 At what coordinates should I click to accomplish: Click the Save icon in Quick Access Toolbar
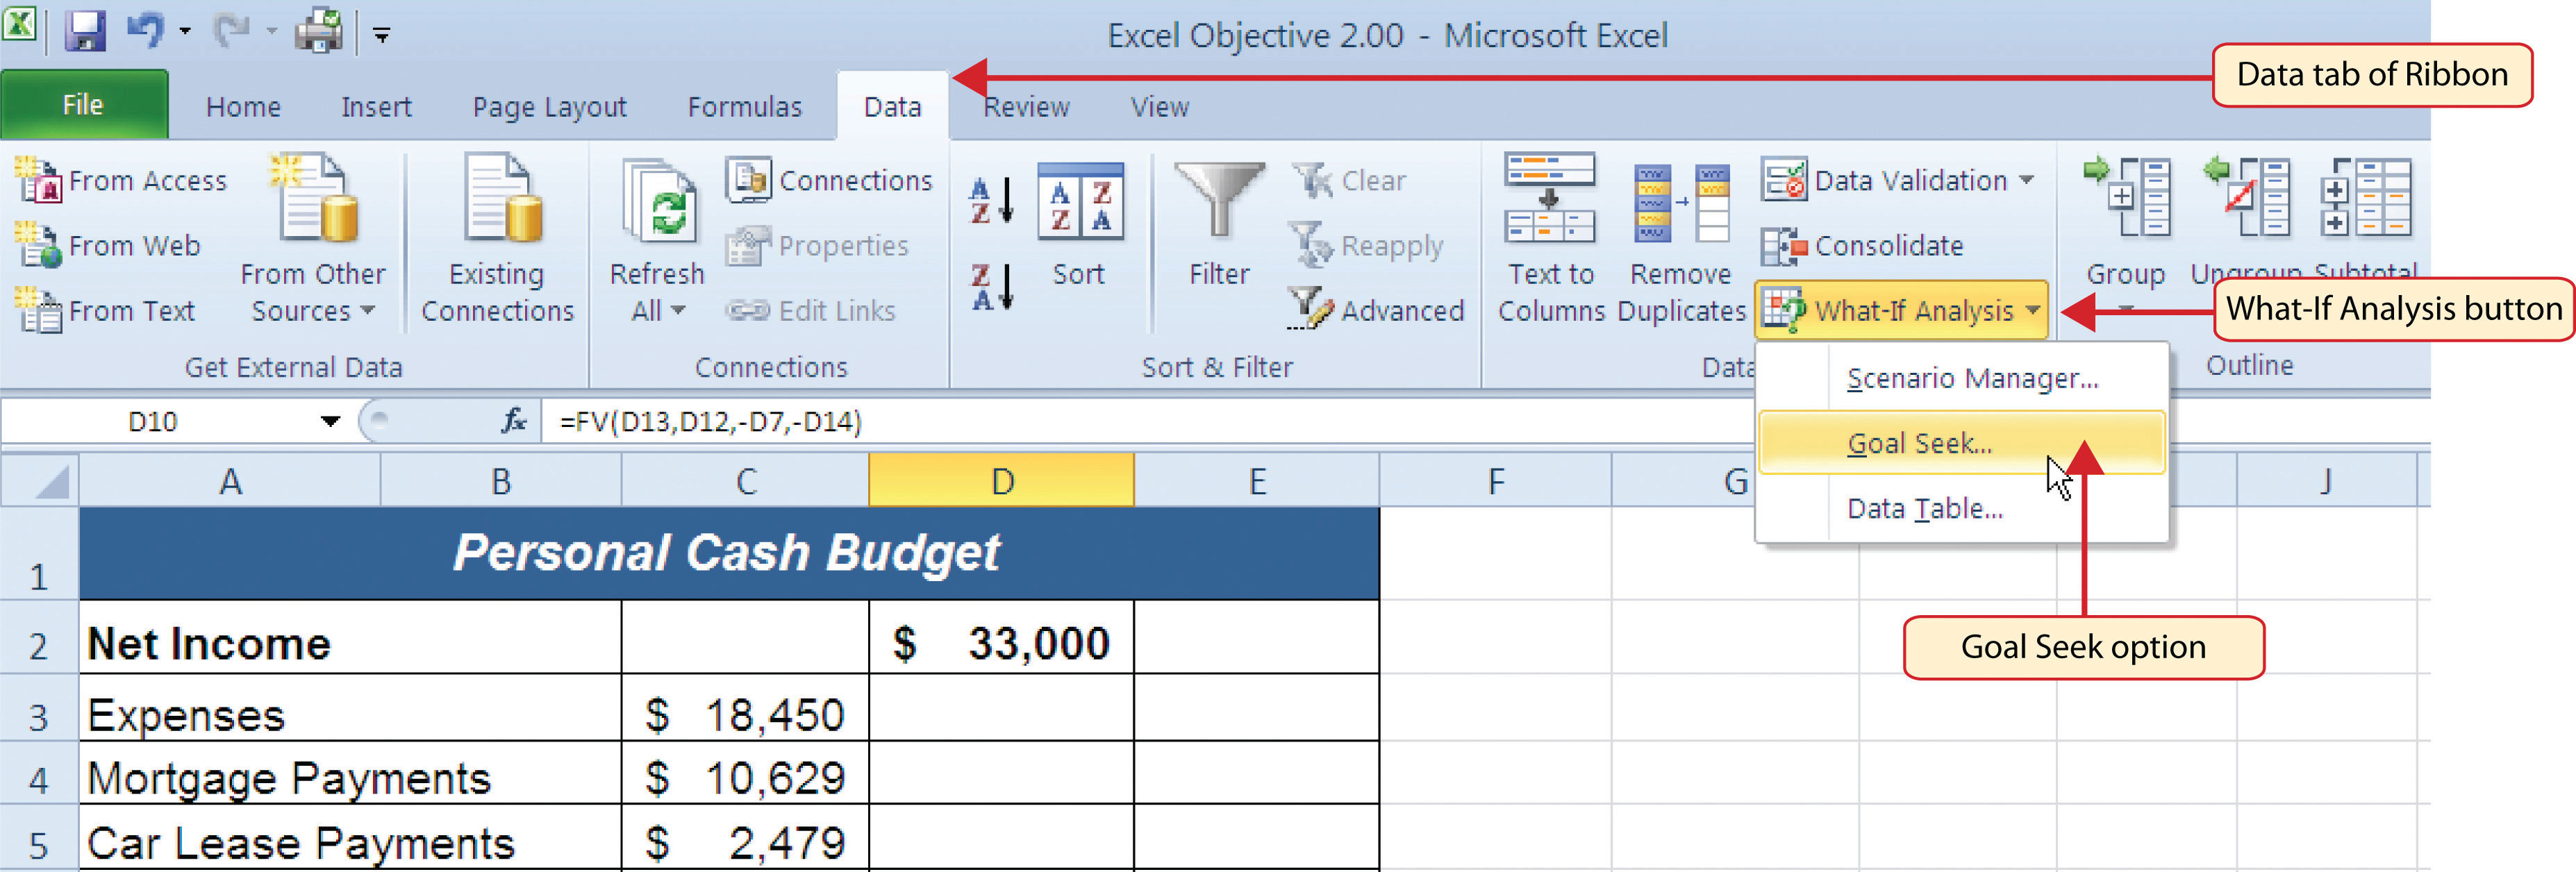[x=85, y=31]
